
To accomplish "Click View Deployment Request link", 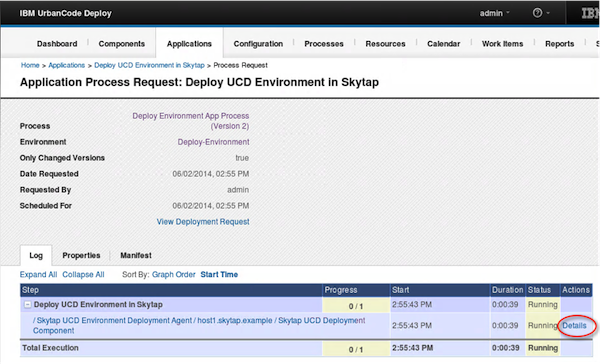I will click(203, 222).
